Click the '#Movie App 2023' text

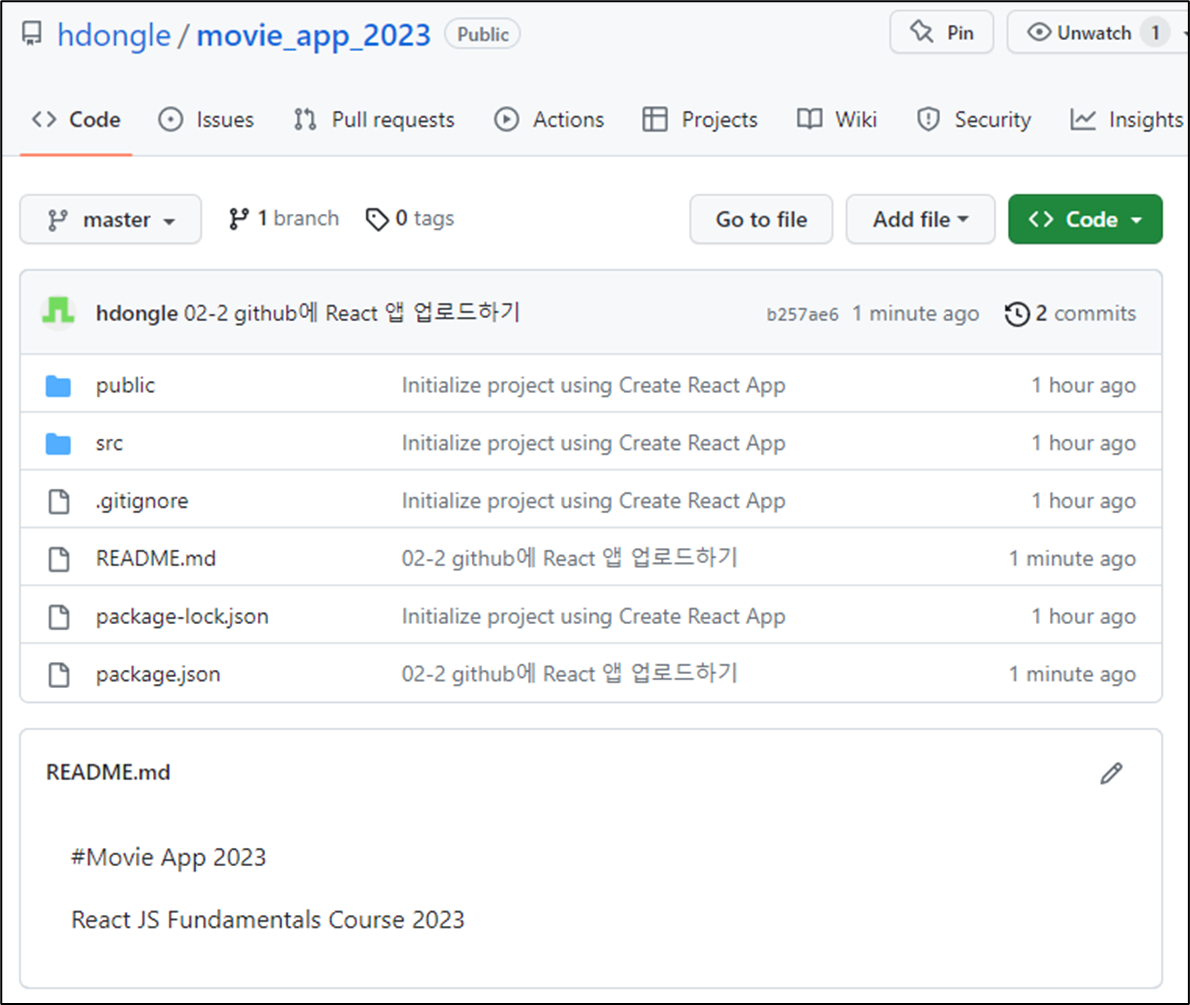tap(168, 857)
